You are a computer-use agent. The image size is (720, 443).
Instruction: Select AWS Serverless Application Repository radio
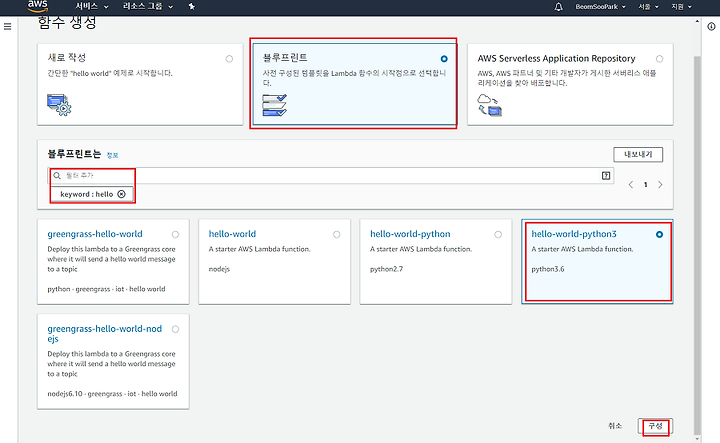click(x=659, y=59)
